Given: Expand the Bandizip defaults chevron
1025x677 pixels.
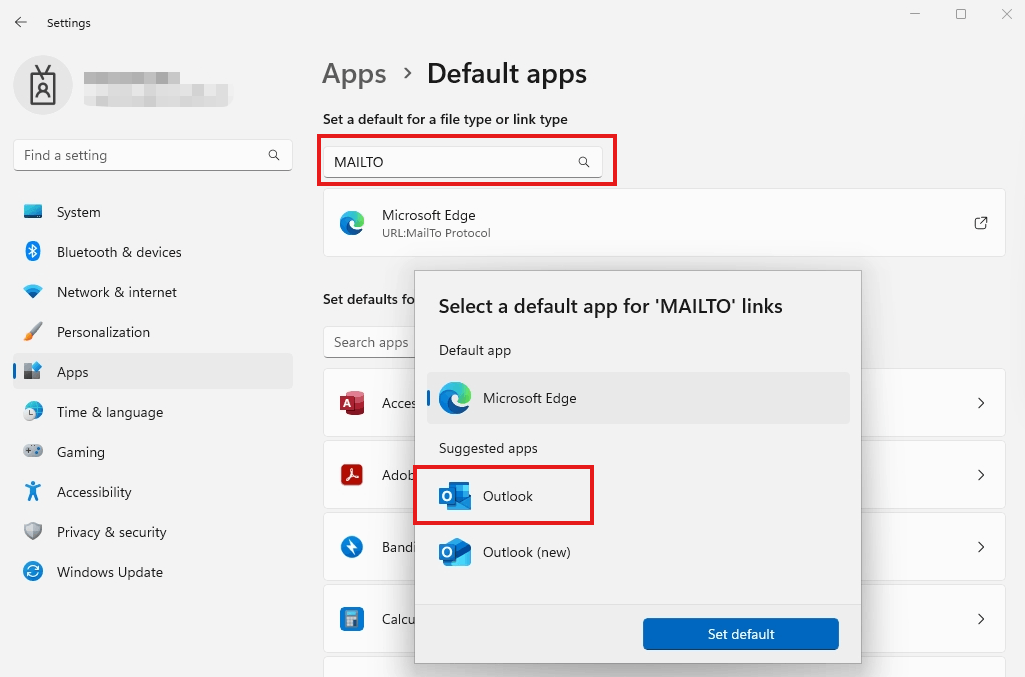Looking at the screenshot, I should 981,547.
